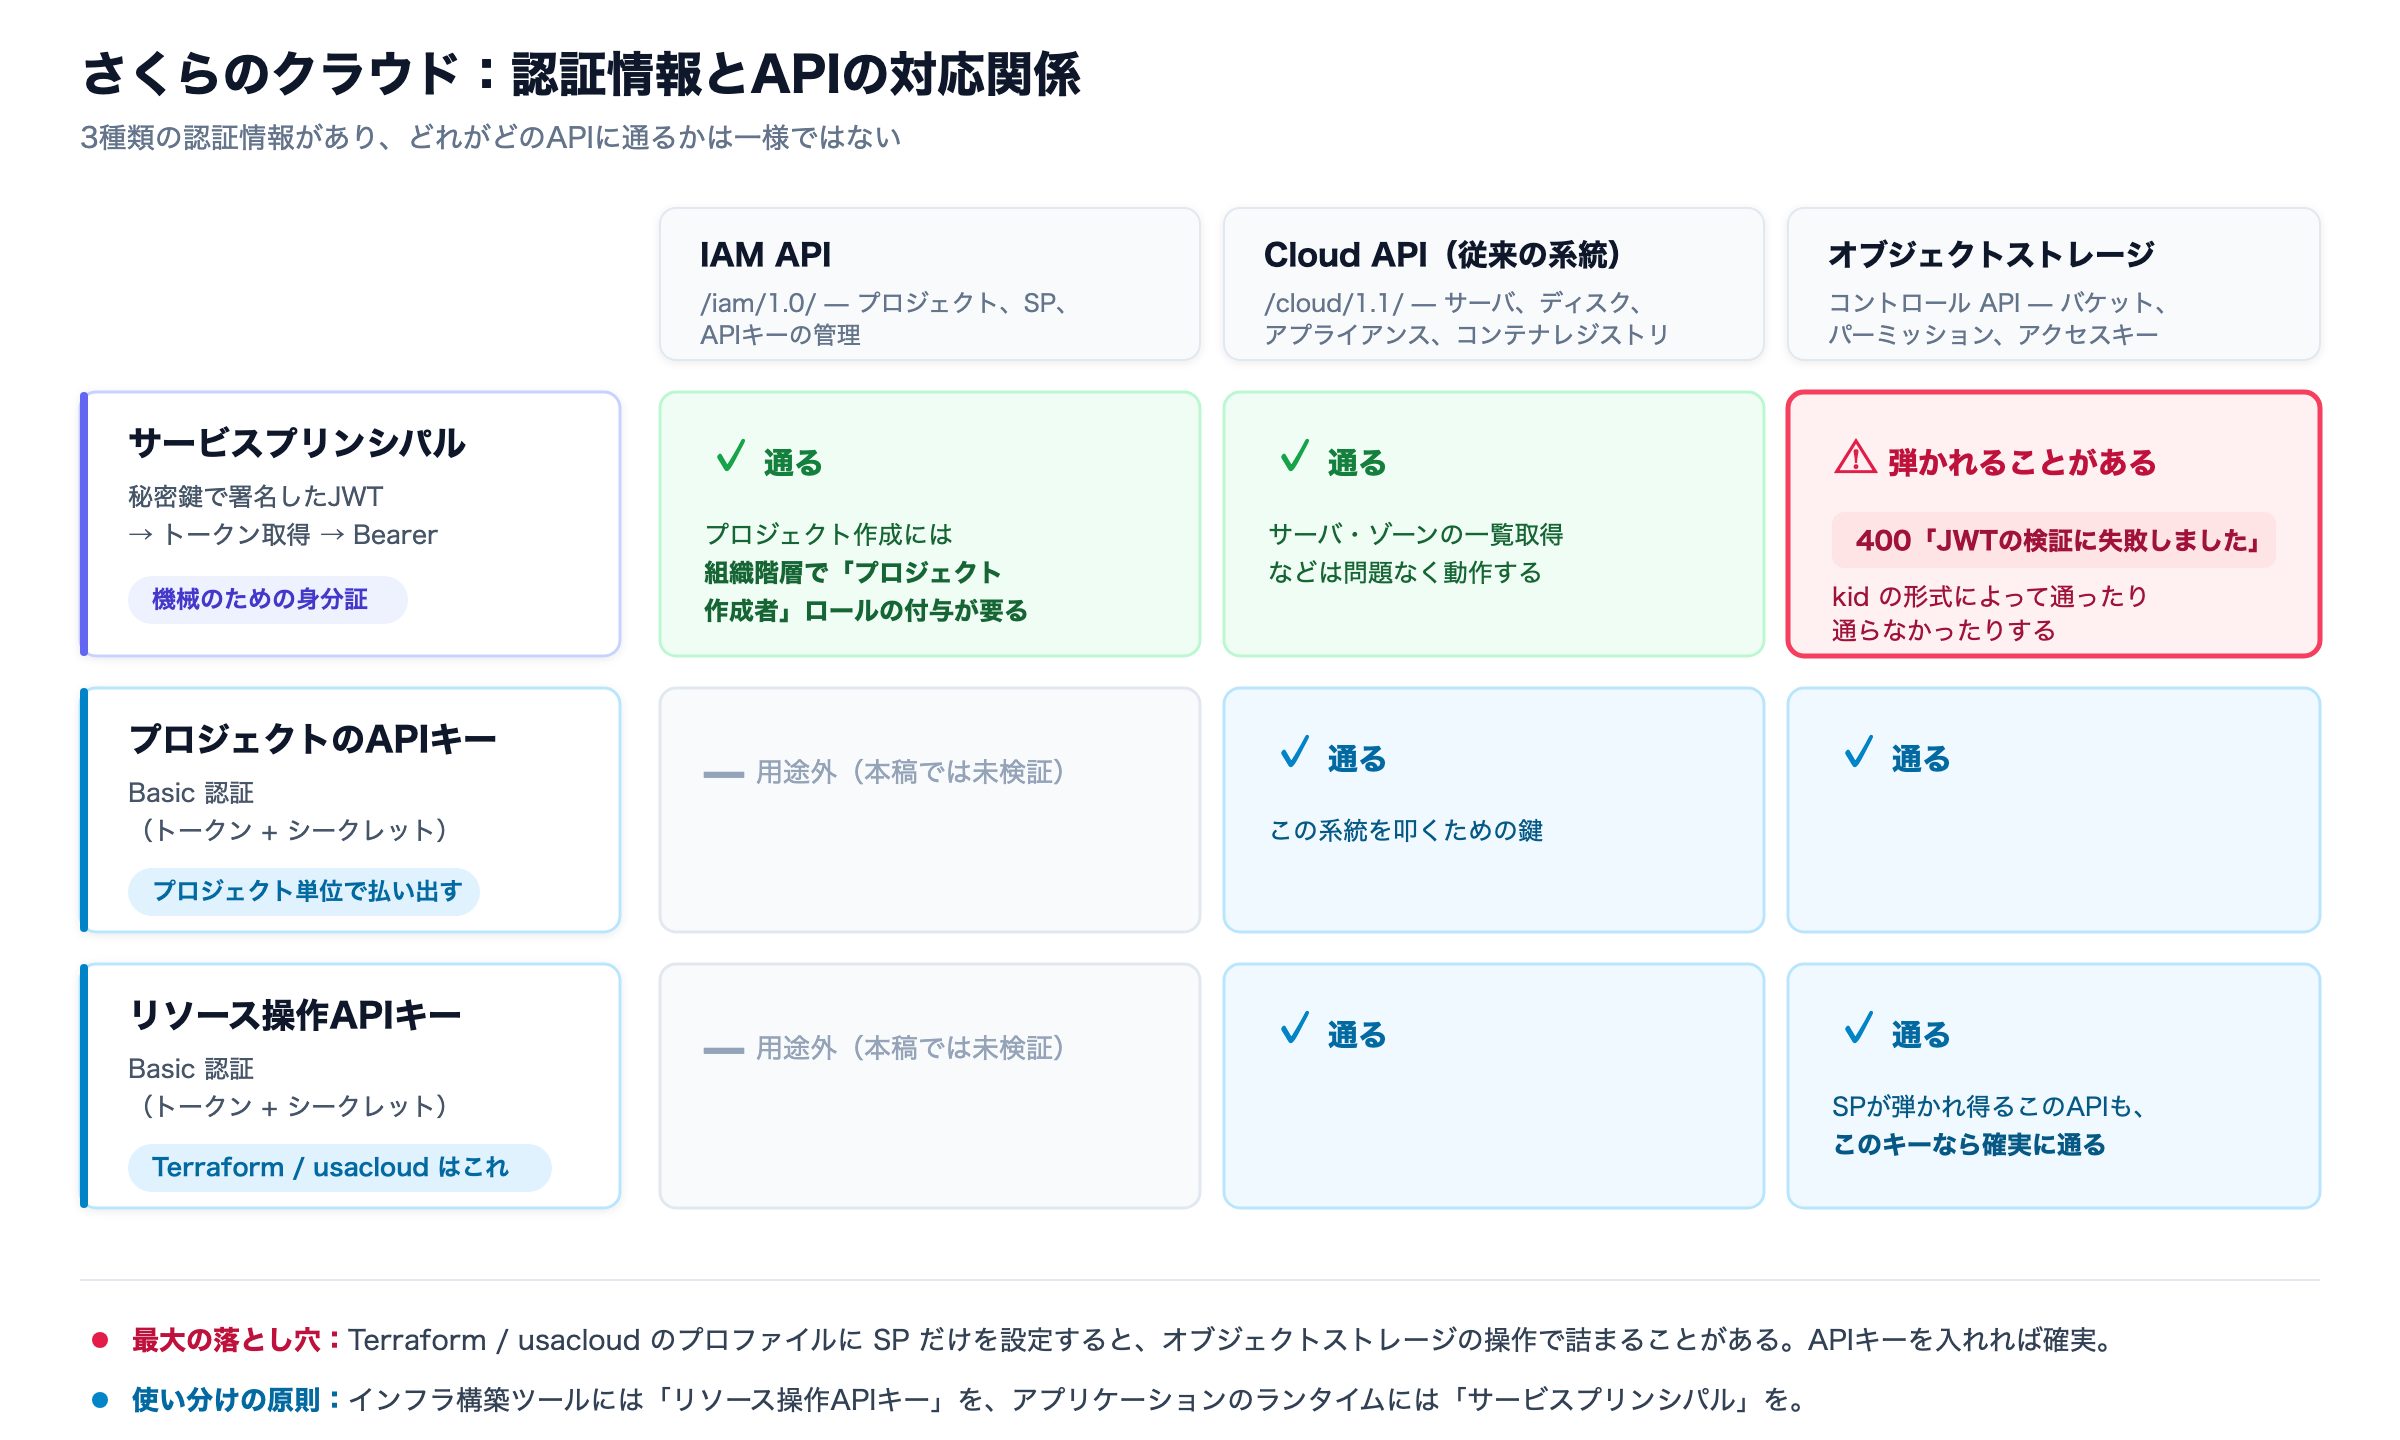Click the gray dash icon in プロジェクトのAPIキー row
This screenshot has width=2400, height=1440.
(723, 774)
